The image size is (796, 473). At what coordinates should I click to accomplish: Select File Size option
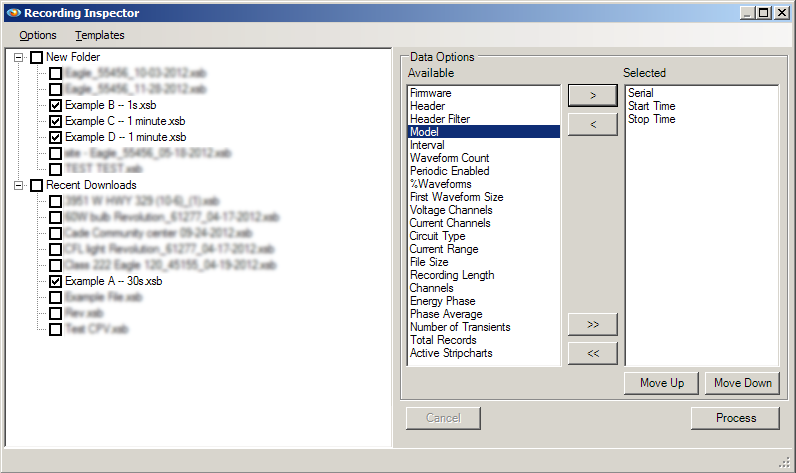point(484,262)
